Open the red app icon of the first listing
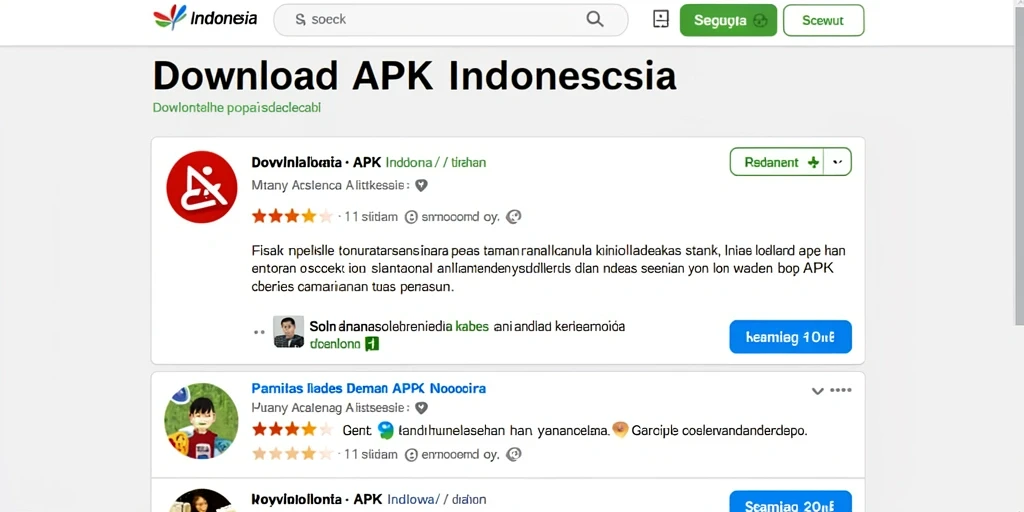The width and height of the screenshot is (1024, 512). tap(202, 187)
